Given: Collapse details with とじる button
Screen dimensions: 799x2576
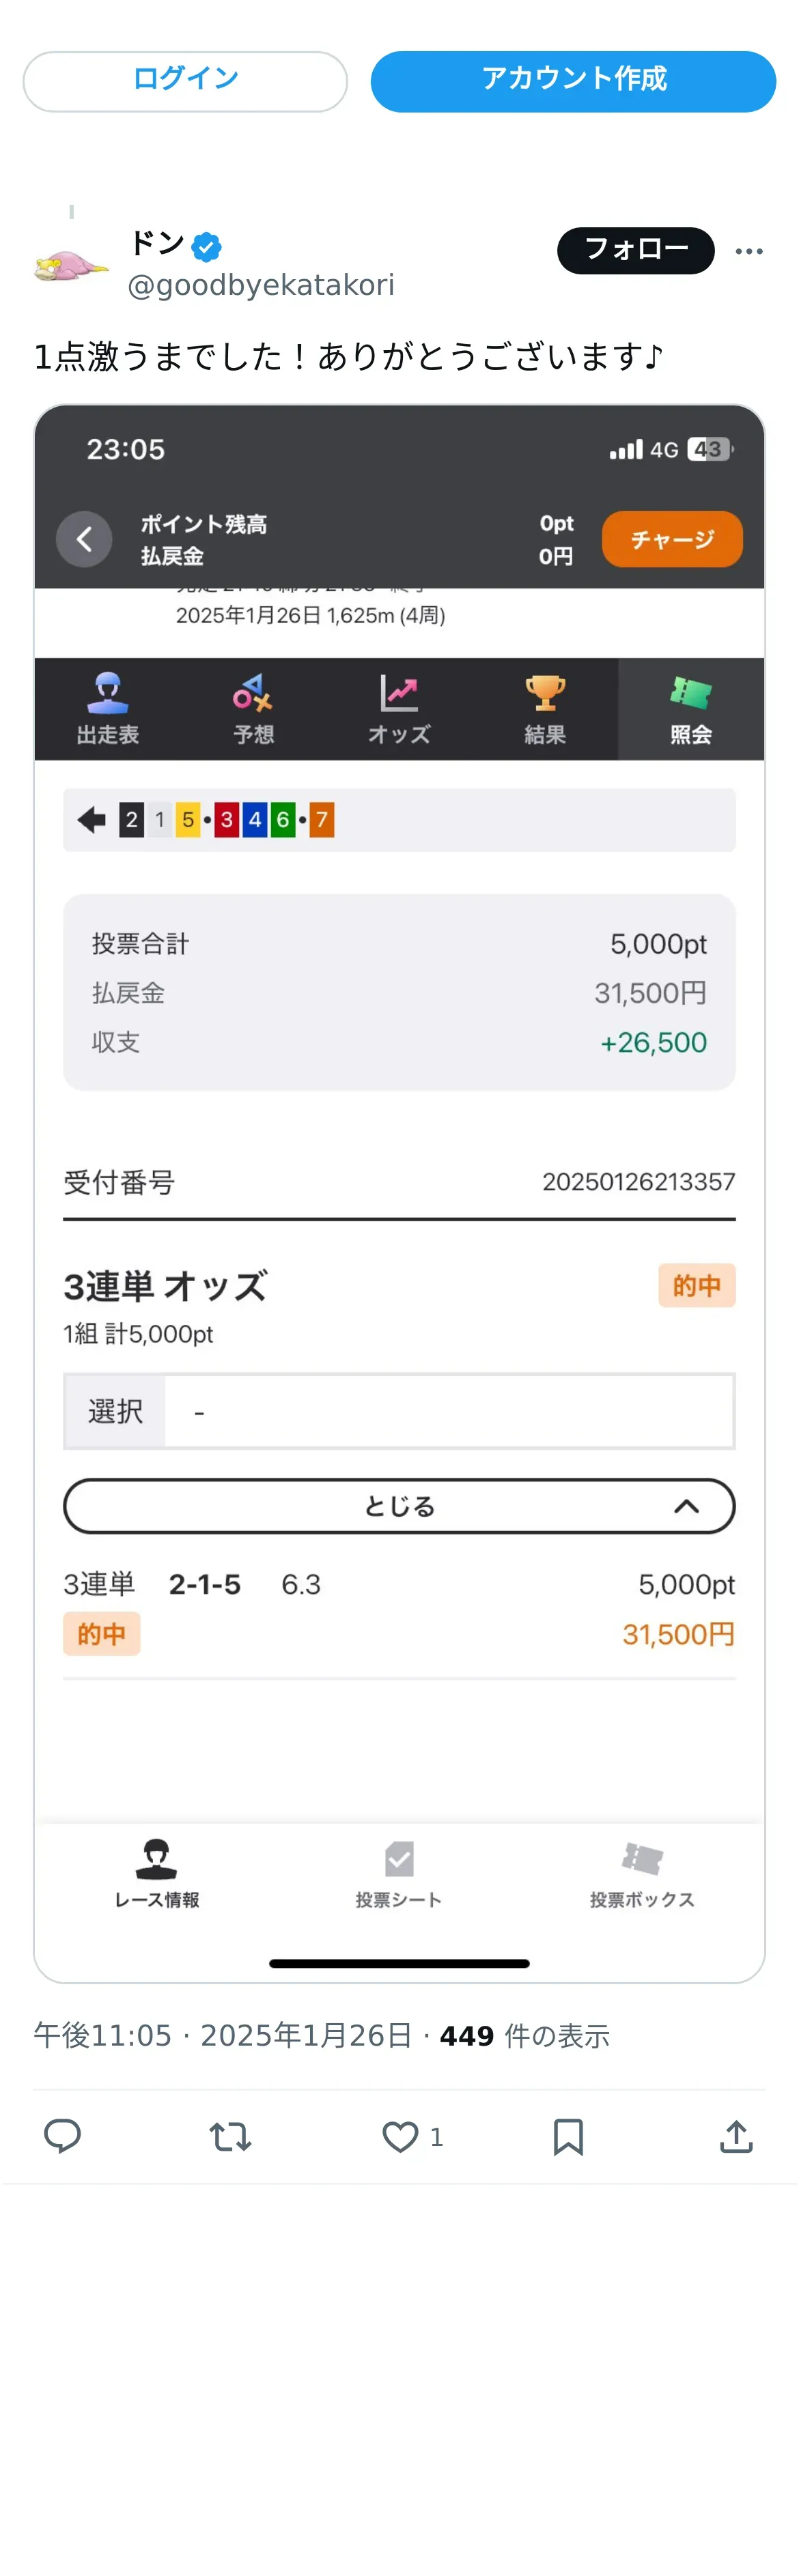Looking at the screenshot, I should pos(399,1506).
